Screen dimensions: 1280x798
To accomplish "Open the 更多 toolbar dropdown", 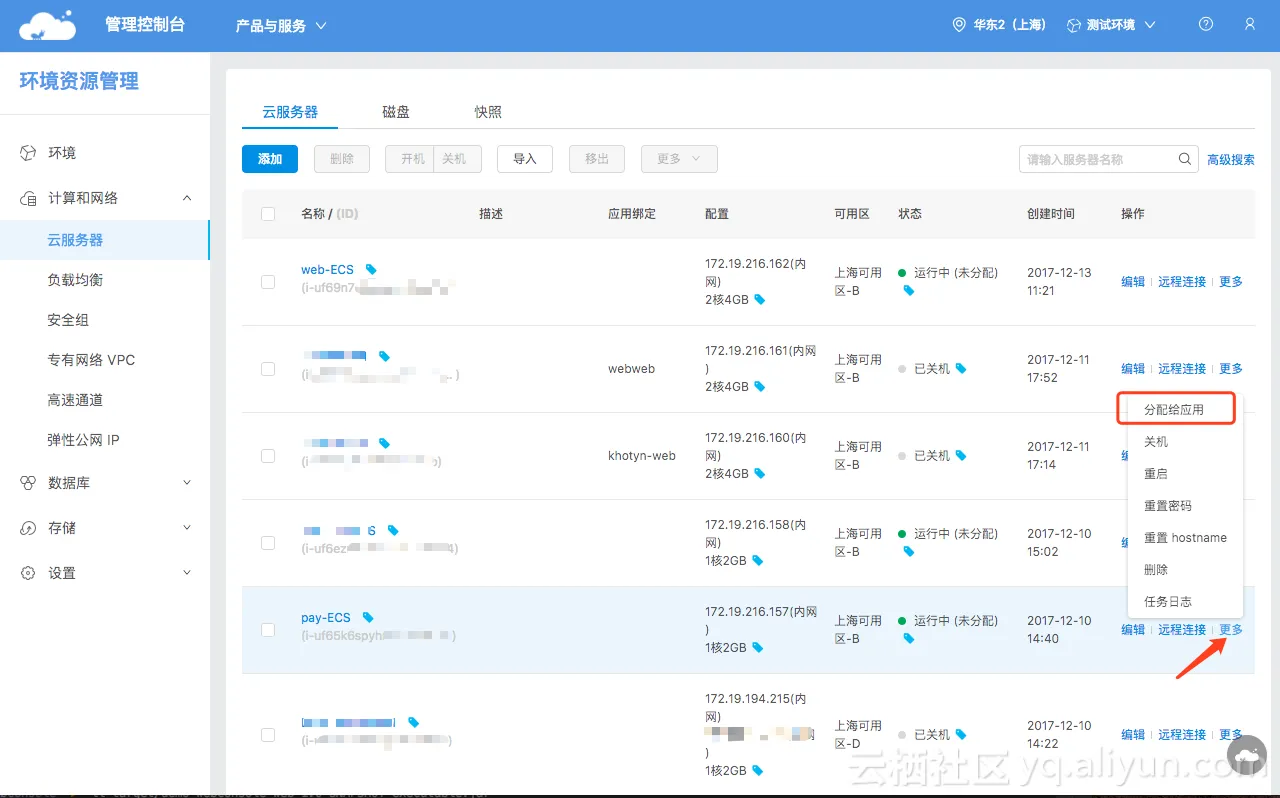I will tap(679, 159).
